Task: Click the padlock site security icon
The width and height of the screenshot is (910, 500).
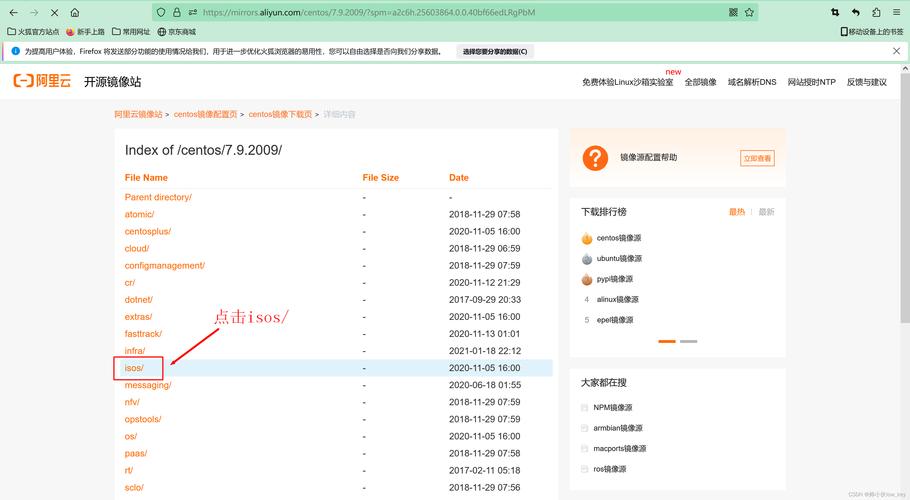Action: [x=176, y=12]
